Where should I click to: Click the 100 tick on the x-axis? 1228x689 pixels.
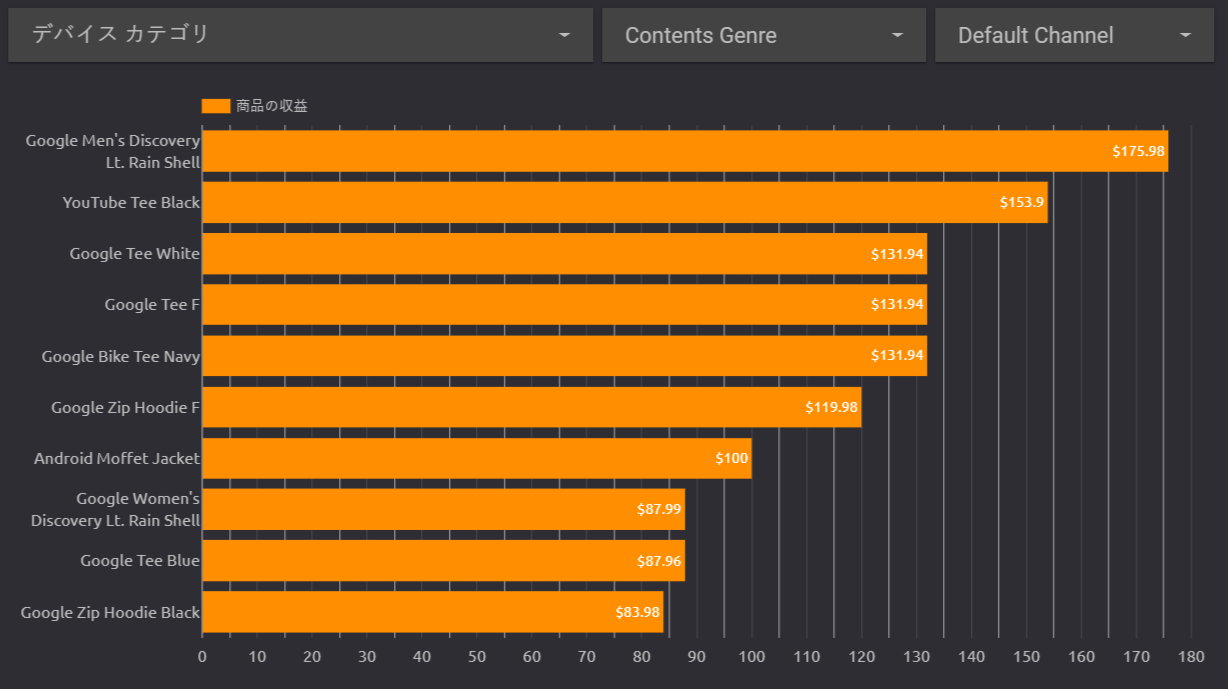752,657
